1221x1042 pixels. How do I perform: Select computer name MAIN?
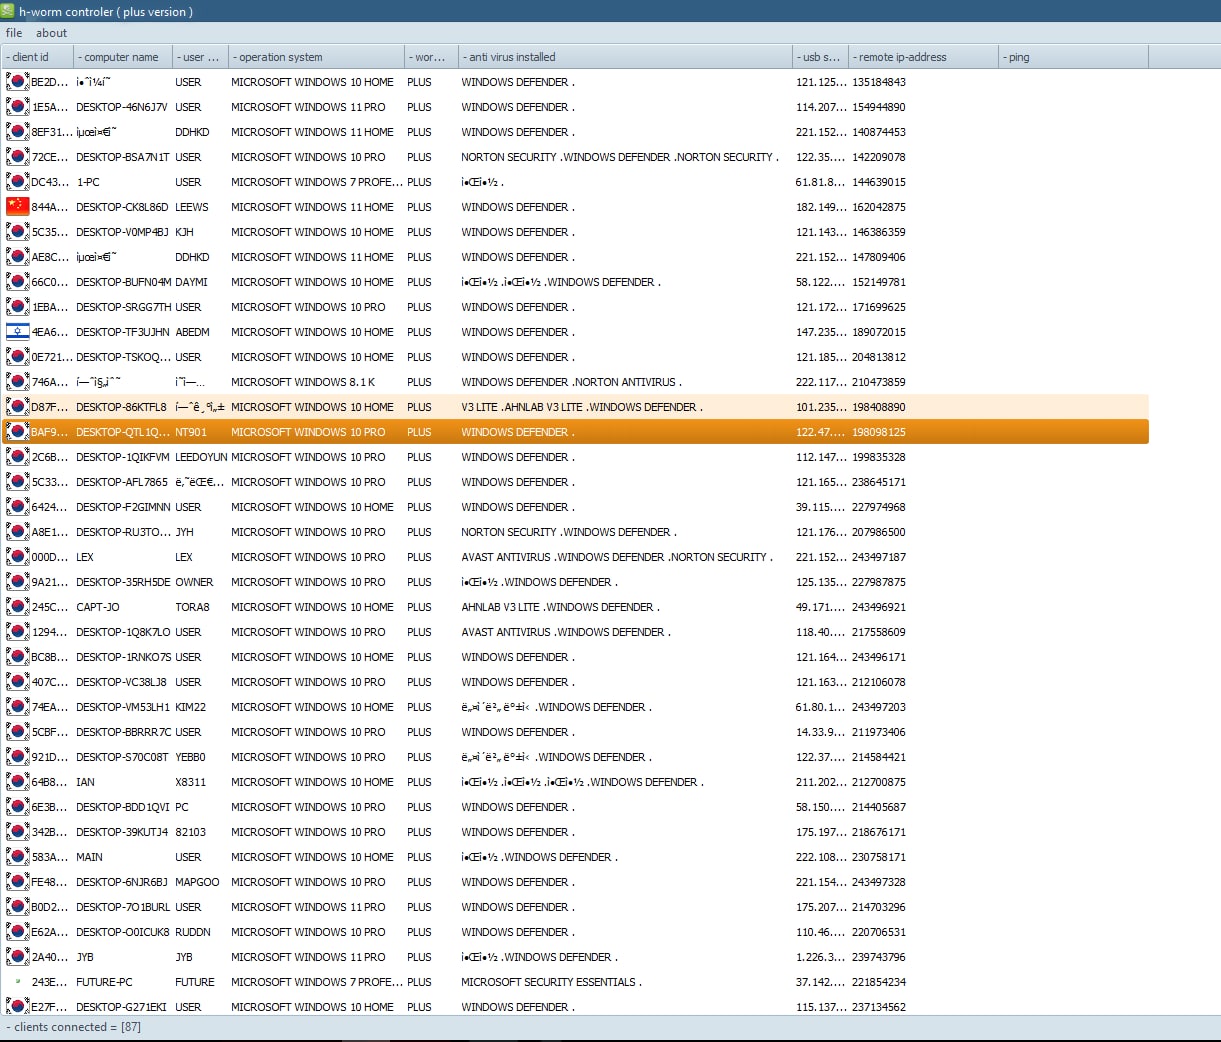click(x=89, y=857)
